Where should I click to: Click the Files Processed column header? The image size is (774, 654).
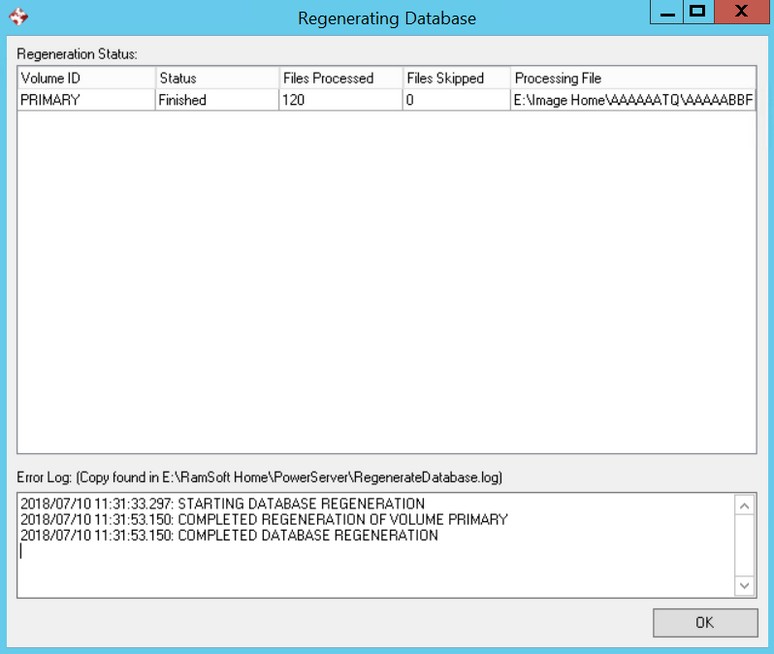tap(340, 78)
